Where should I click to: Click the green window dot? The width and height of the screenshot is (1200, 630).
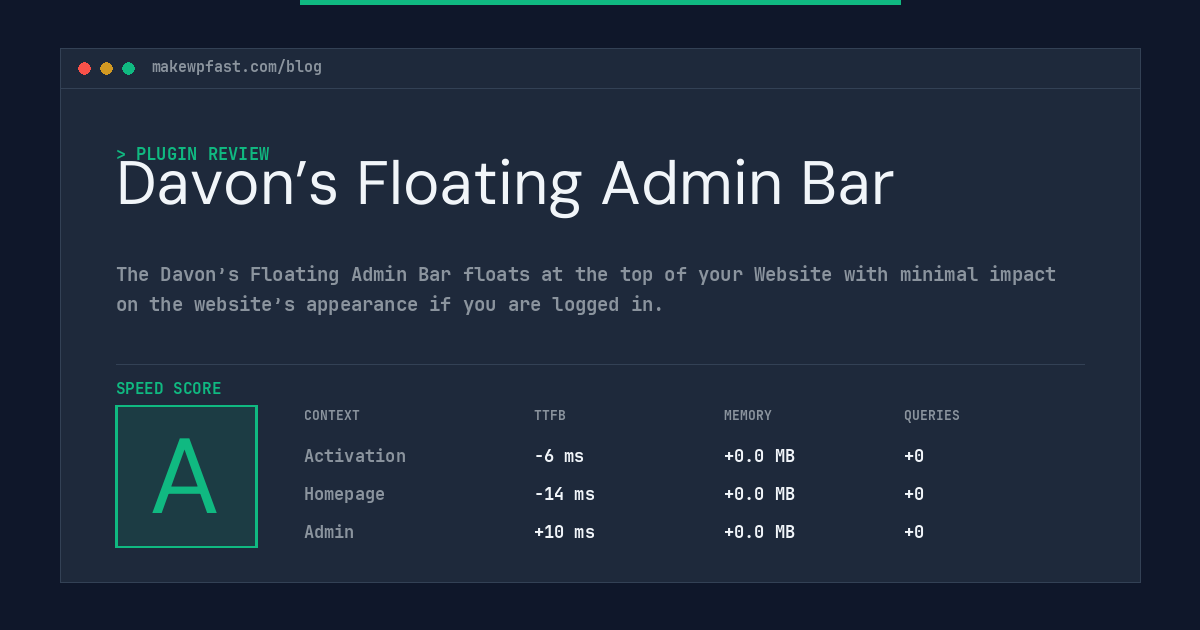tap(128, 68)
